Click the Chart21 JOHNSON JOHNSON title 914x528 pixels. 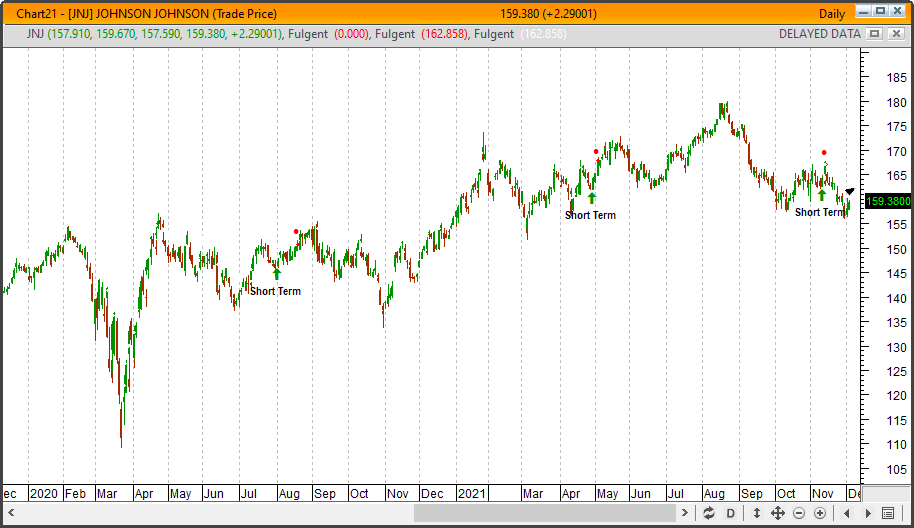click(x=146, y=13)
